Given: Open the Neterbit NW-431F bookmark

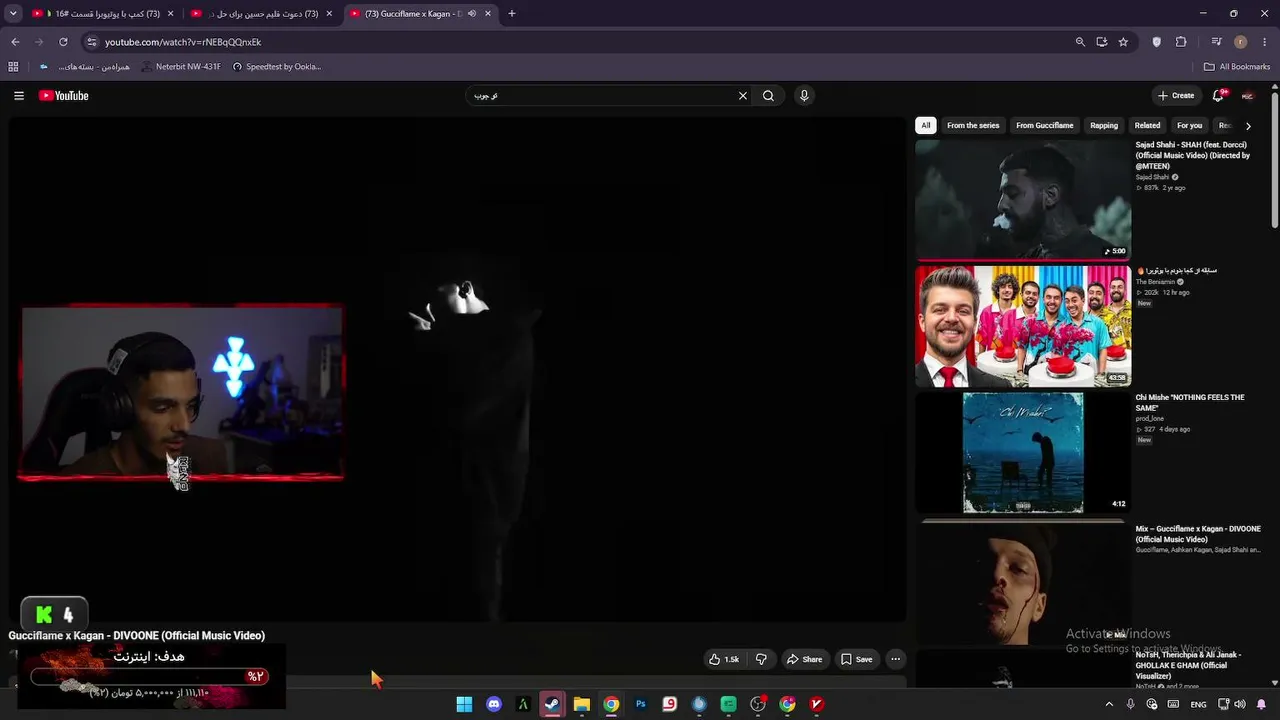Looking at the screenshot, I should tap(181, 67).
